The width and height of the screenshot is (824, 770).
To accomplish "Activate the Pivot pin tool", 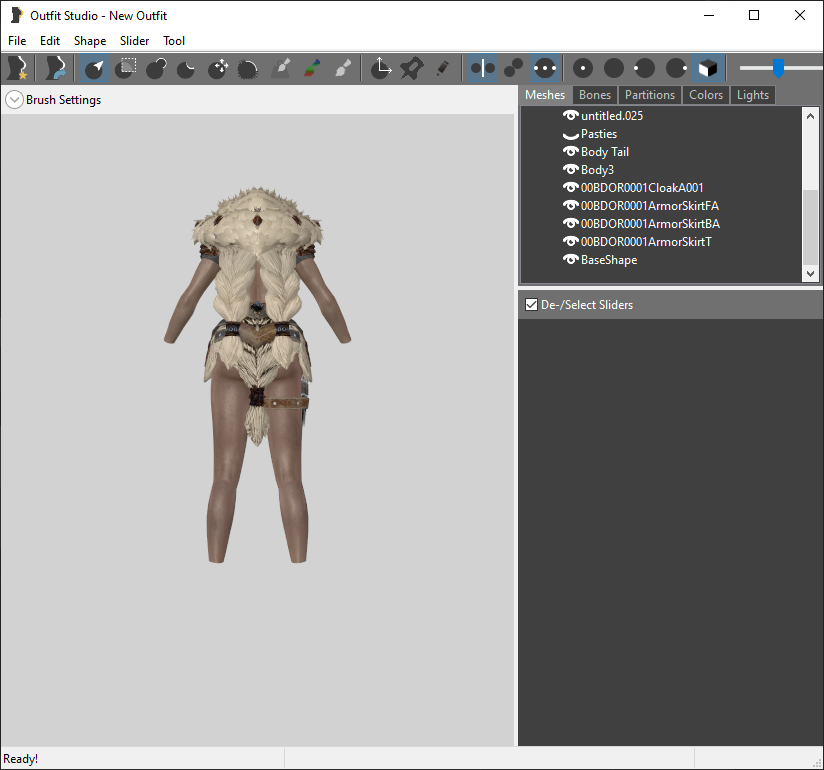I will point(411,68).
